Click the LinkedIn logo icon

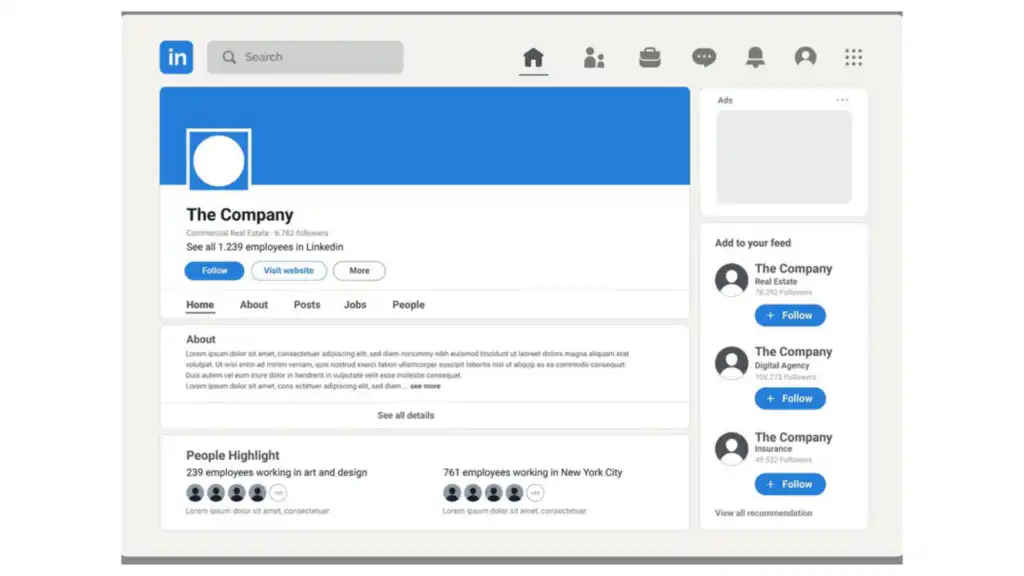[x=176, y=57]
